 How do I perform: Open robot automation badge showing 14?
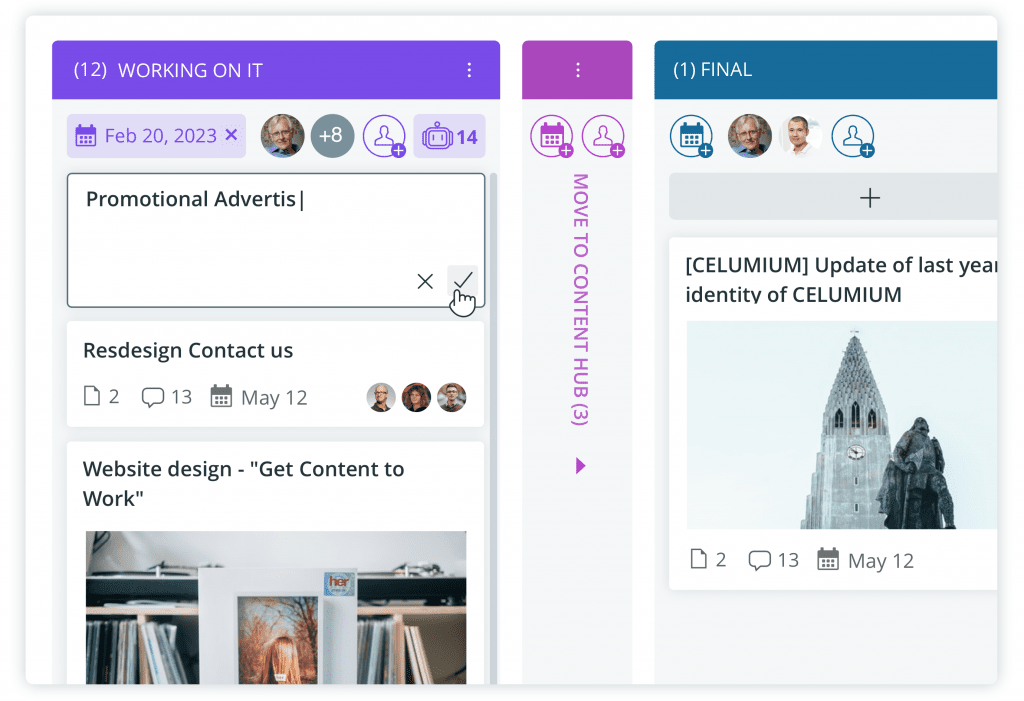coord(449,136)
